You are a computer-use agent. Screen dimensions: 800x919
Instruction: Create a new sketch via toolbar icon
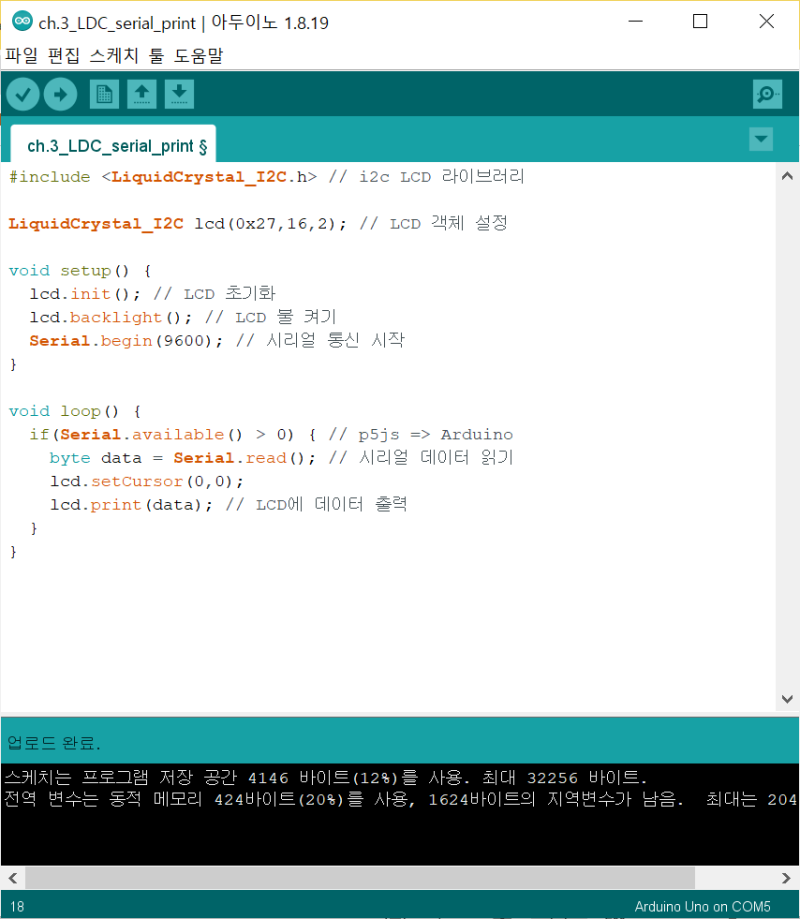click(103, 93)
